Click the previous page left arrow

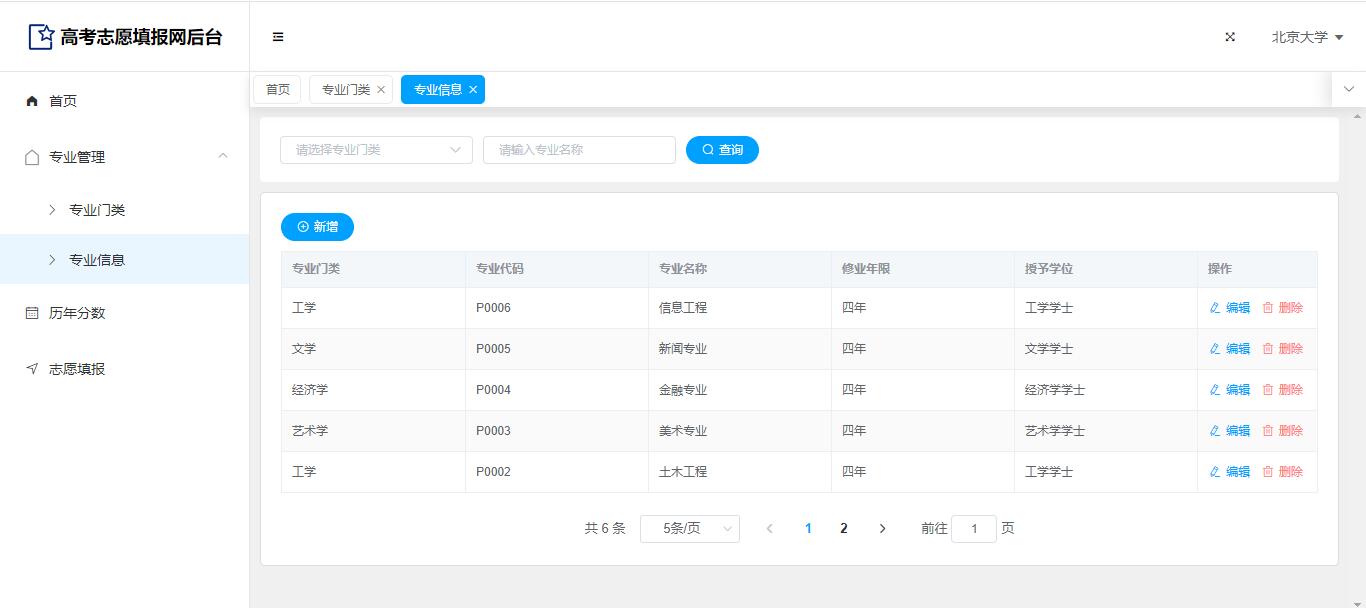coord(769,529)
